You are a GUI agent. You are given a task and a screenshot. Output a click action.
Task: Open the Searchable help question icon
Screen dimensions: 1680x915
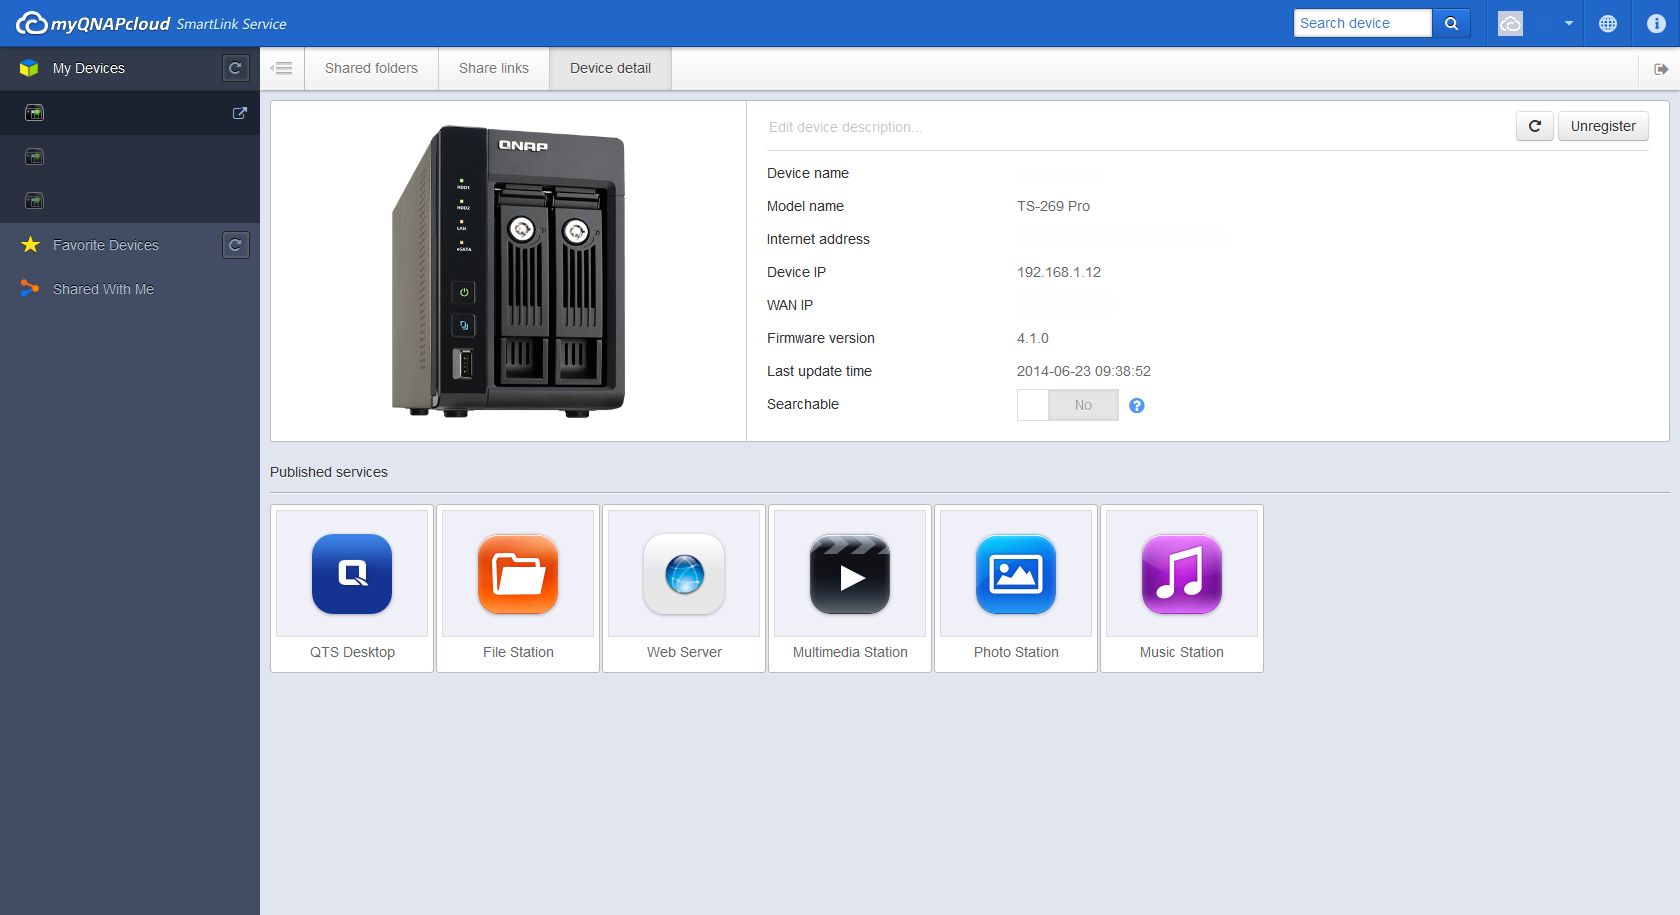tap(1137, 405)
